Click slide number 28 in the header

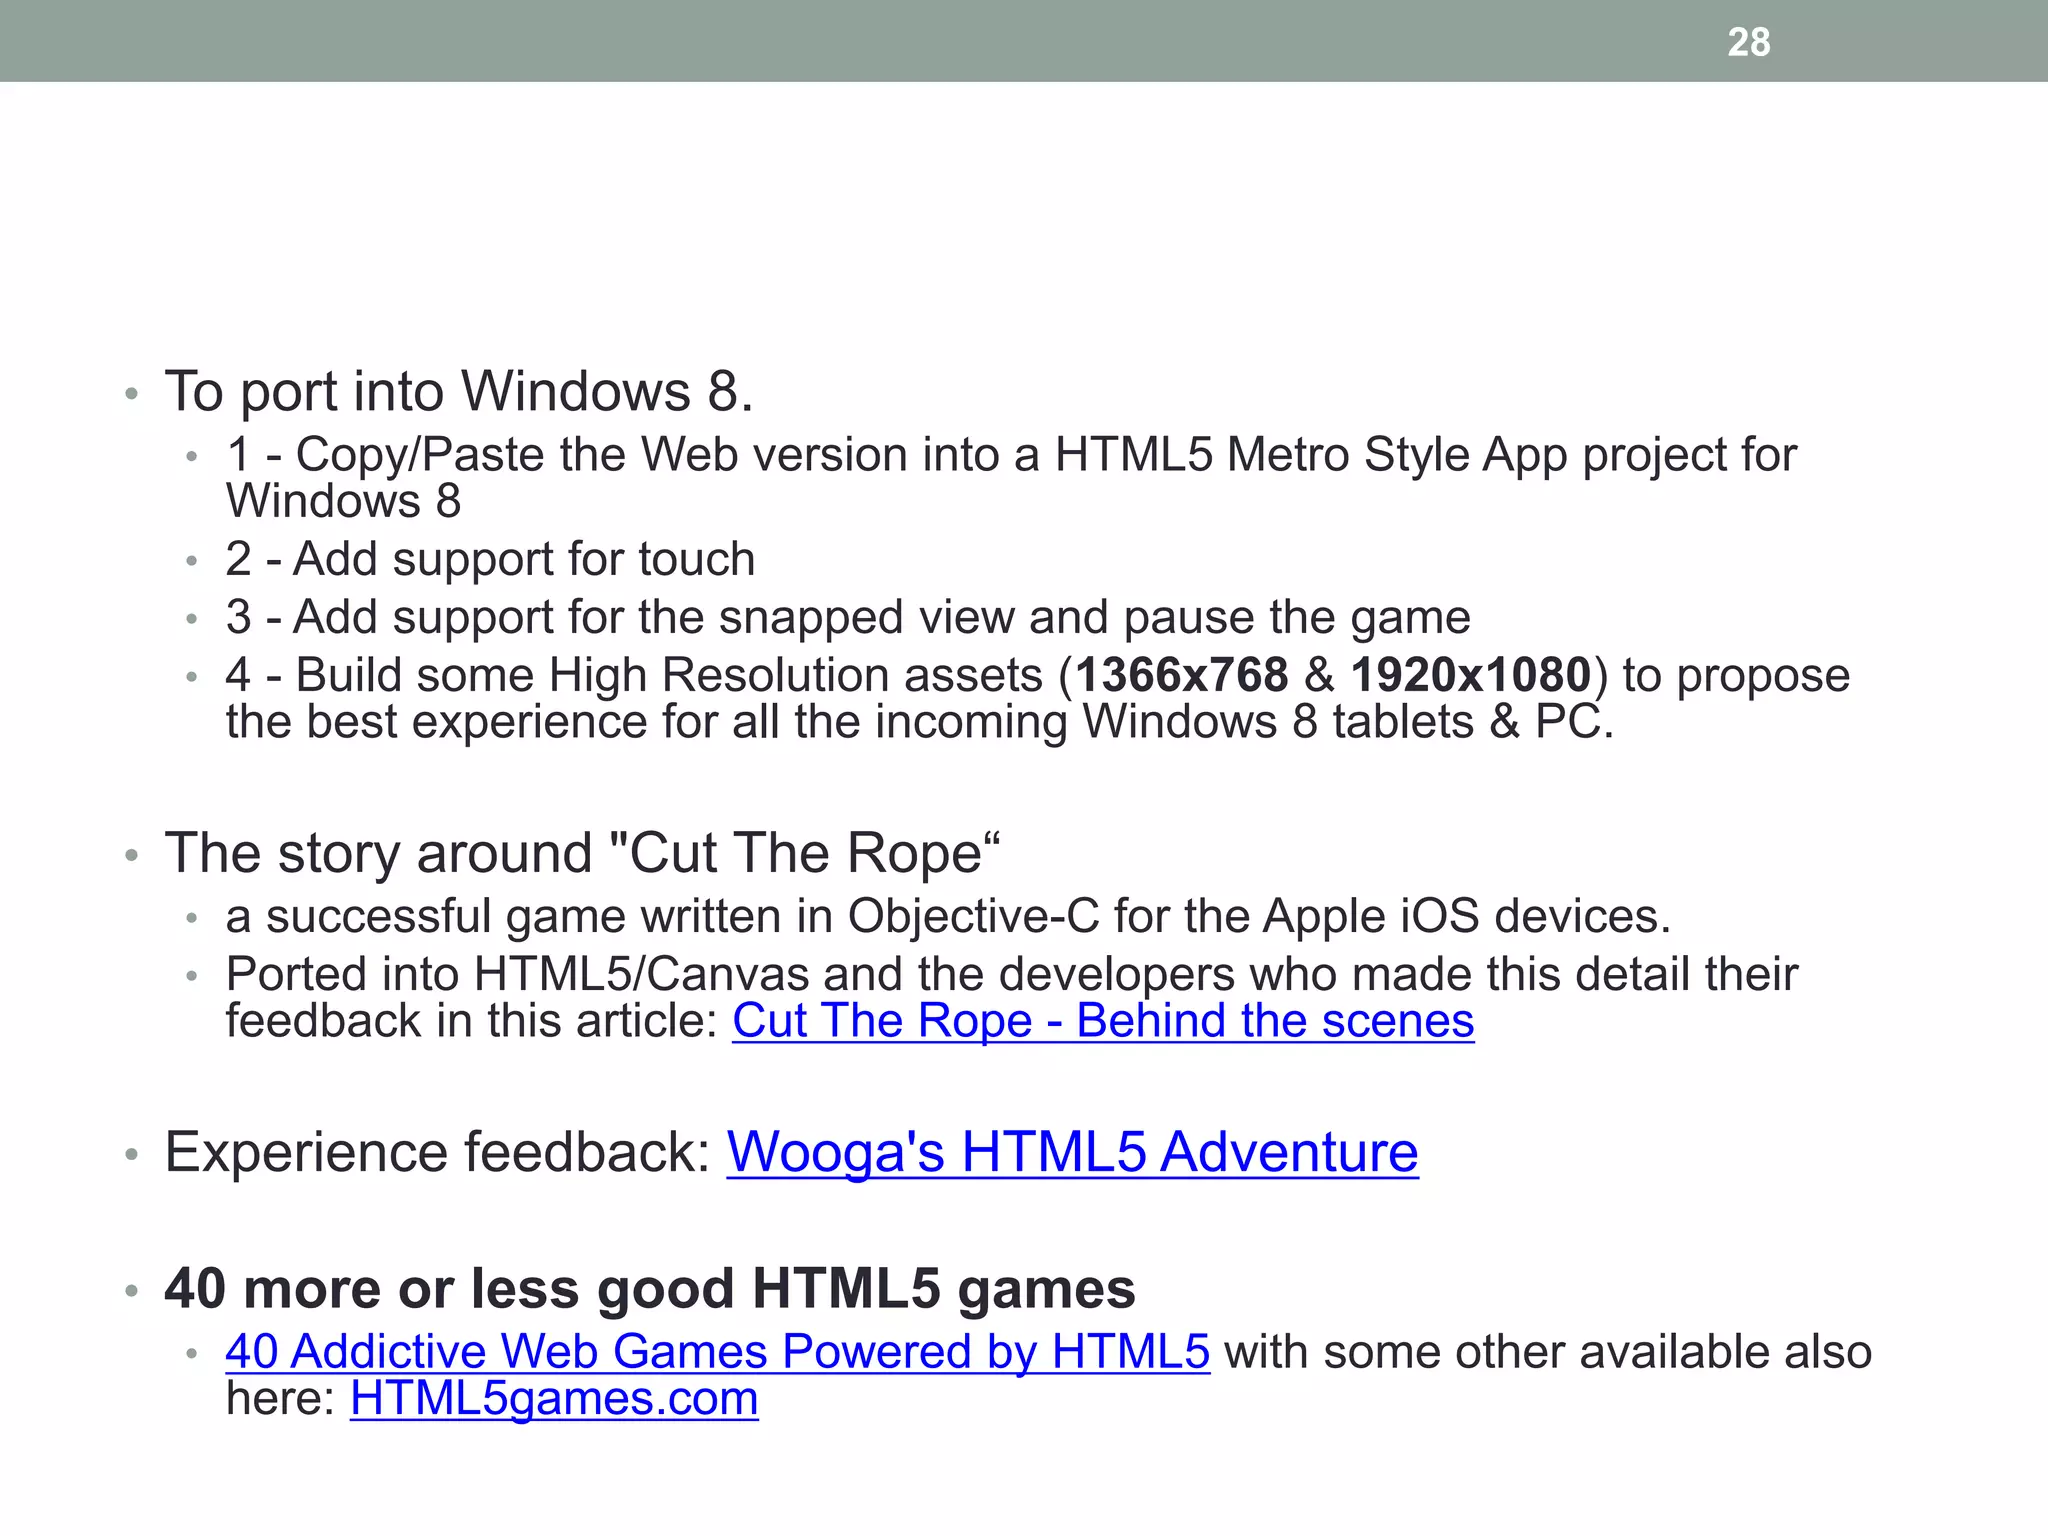(1748, 42)
